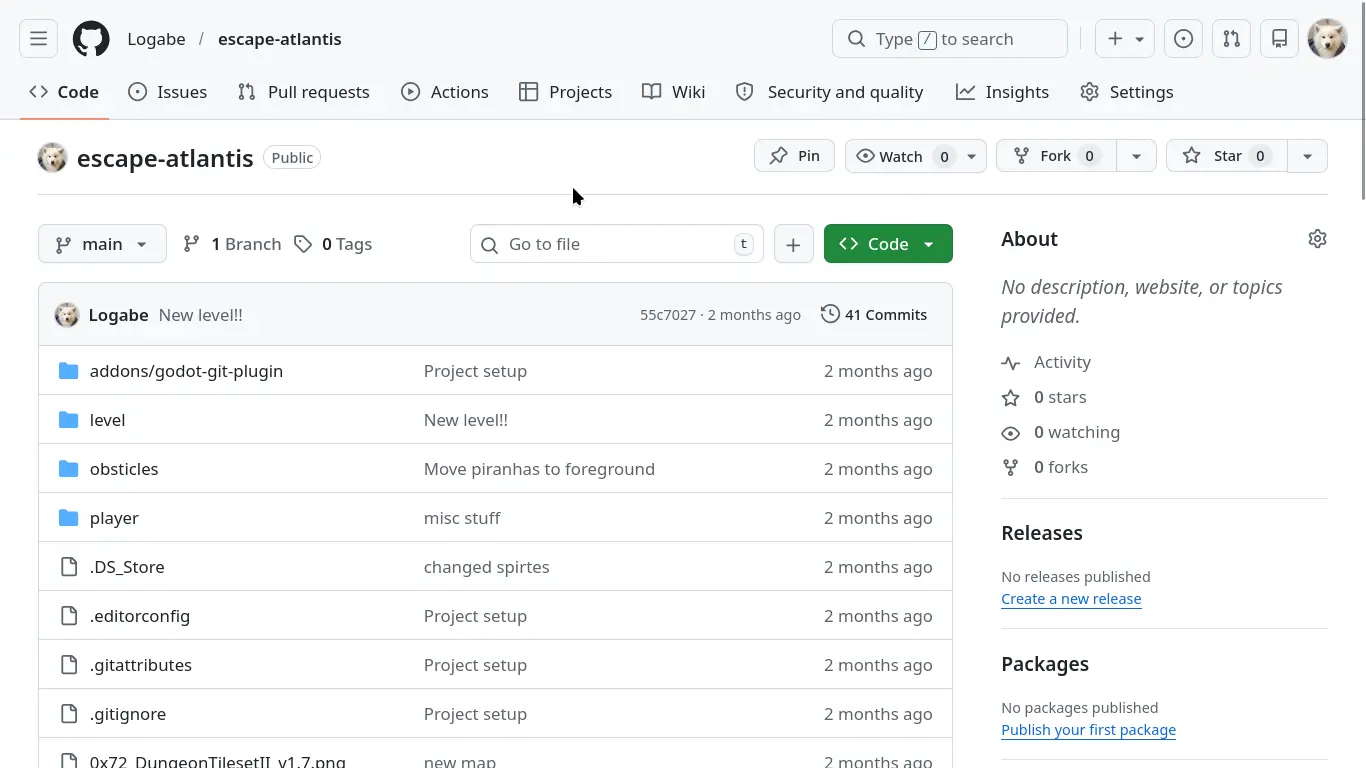The image size is (1366, 768).
Task: Open commit hash 55c7027
Action: coord(668,315)
